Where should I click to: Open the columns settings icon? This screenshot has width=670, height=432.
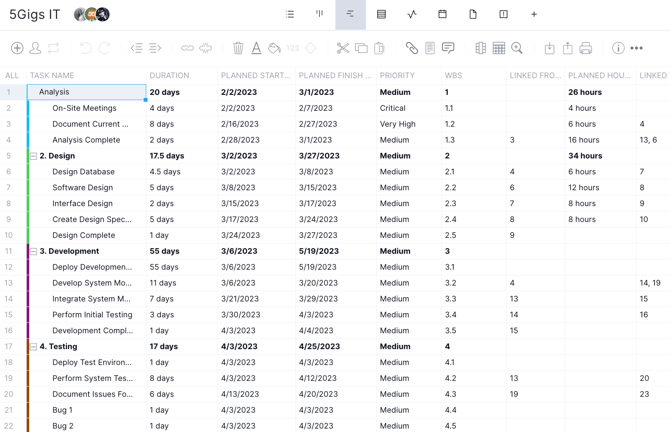(x=480, y=48)
